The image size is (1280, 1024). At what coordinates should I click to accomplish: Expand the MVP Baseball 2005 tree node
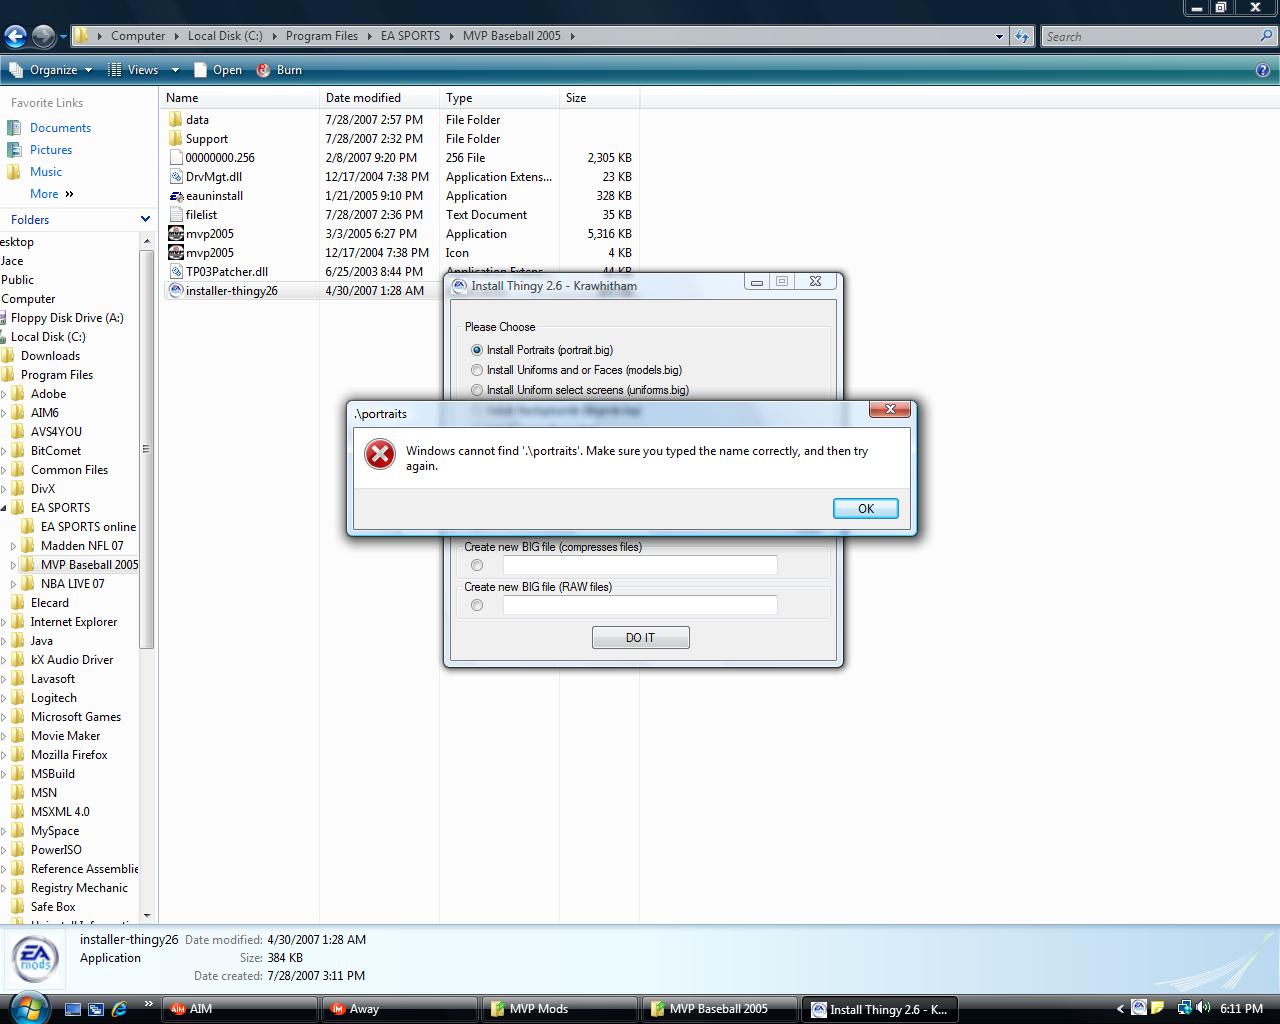click(14, 565)
